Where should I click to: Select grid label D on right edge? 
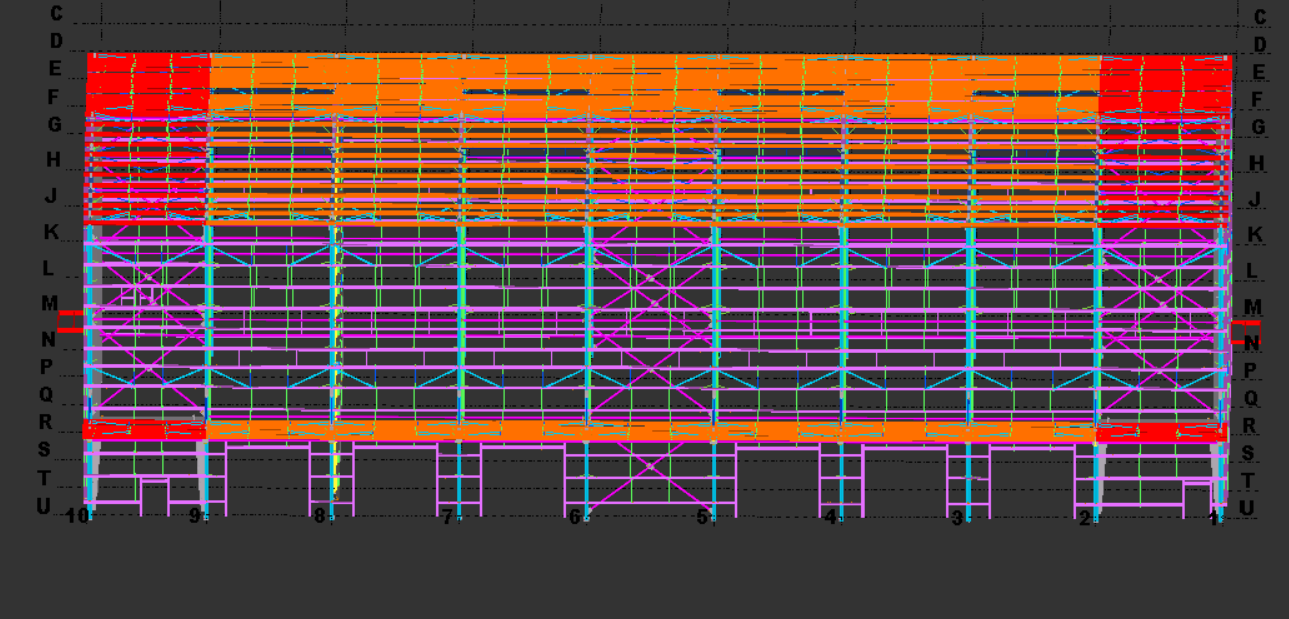(x=1260, y=45)
